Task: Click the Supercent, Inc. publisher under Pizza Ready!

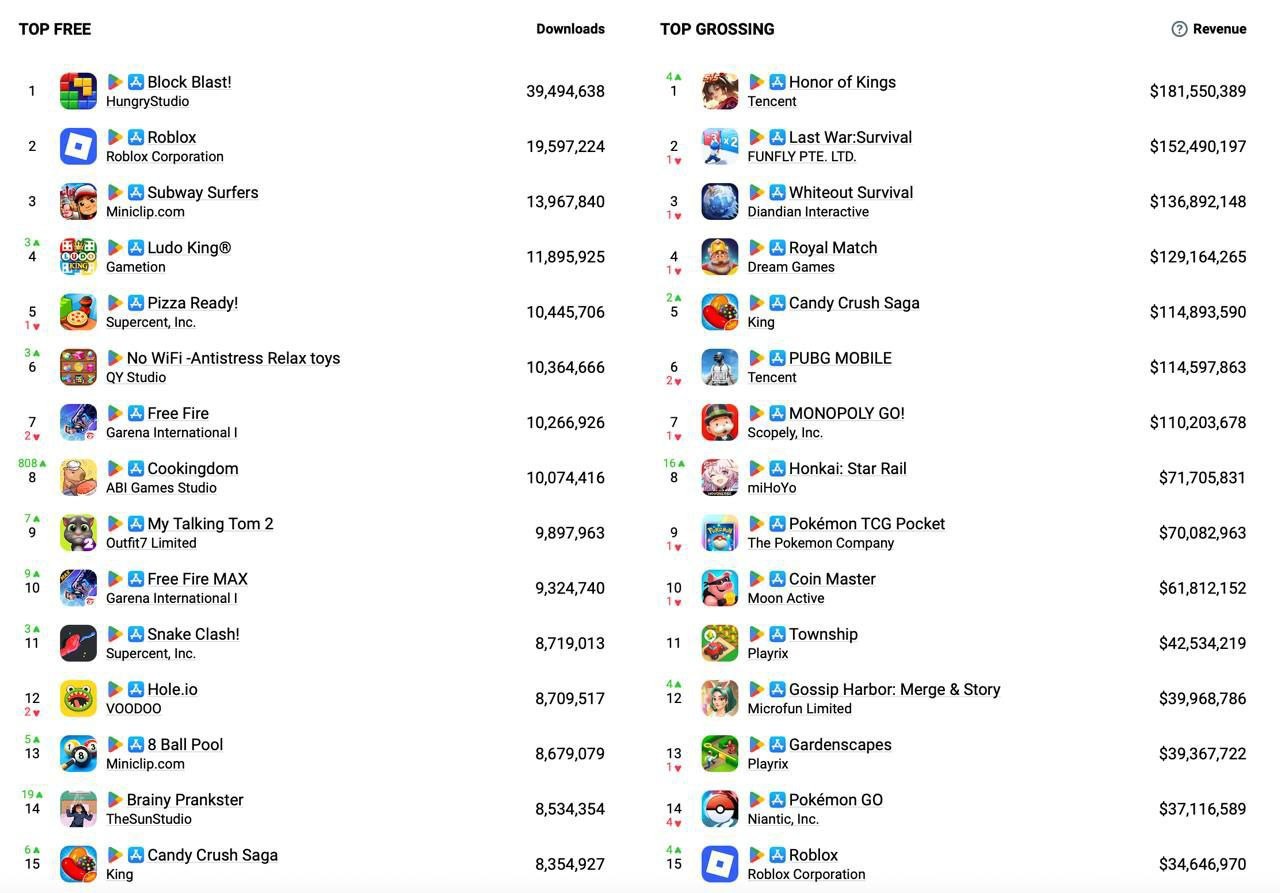Action: click(x=151, y=322)
